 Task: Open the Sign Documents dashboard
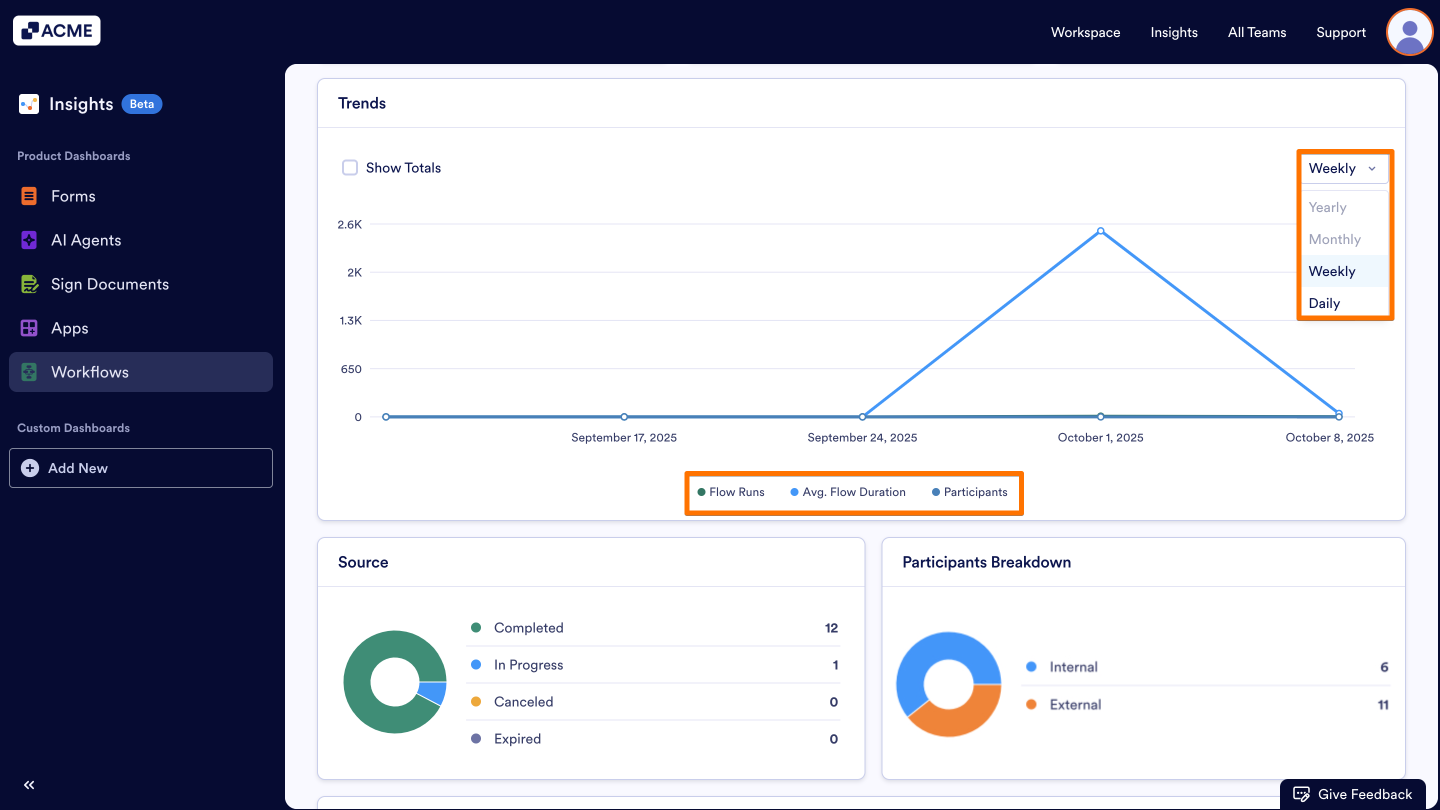coord(109,284)
